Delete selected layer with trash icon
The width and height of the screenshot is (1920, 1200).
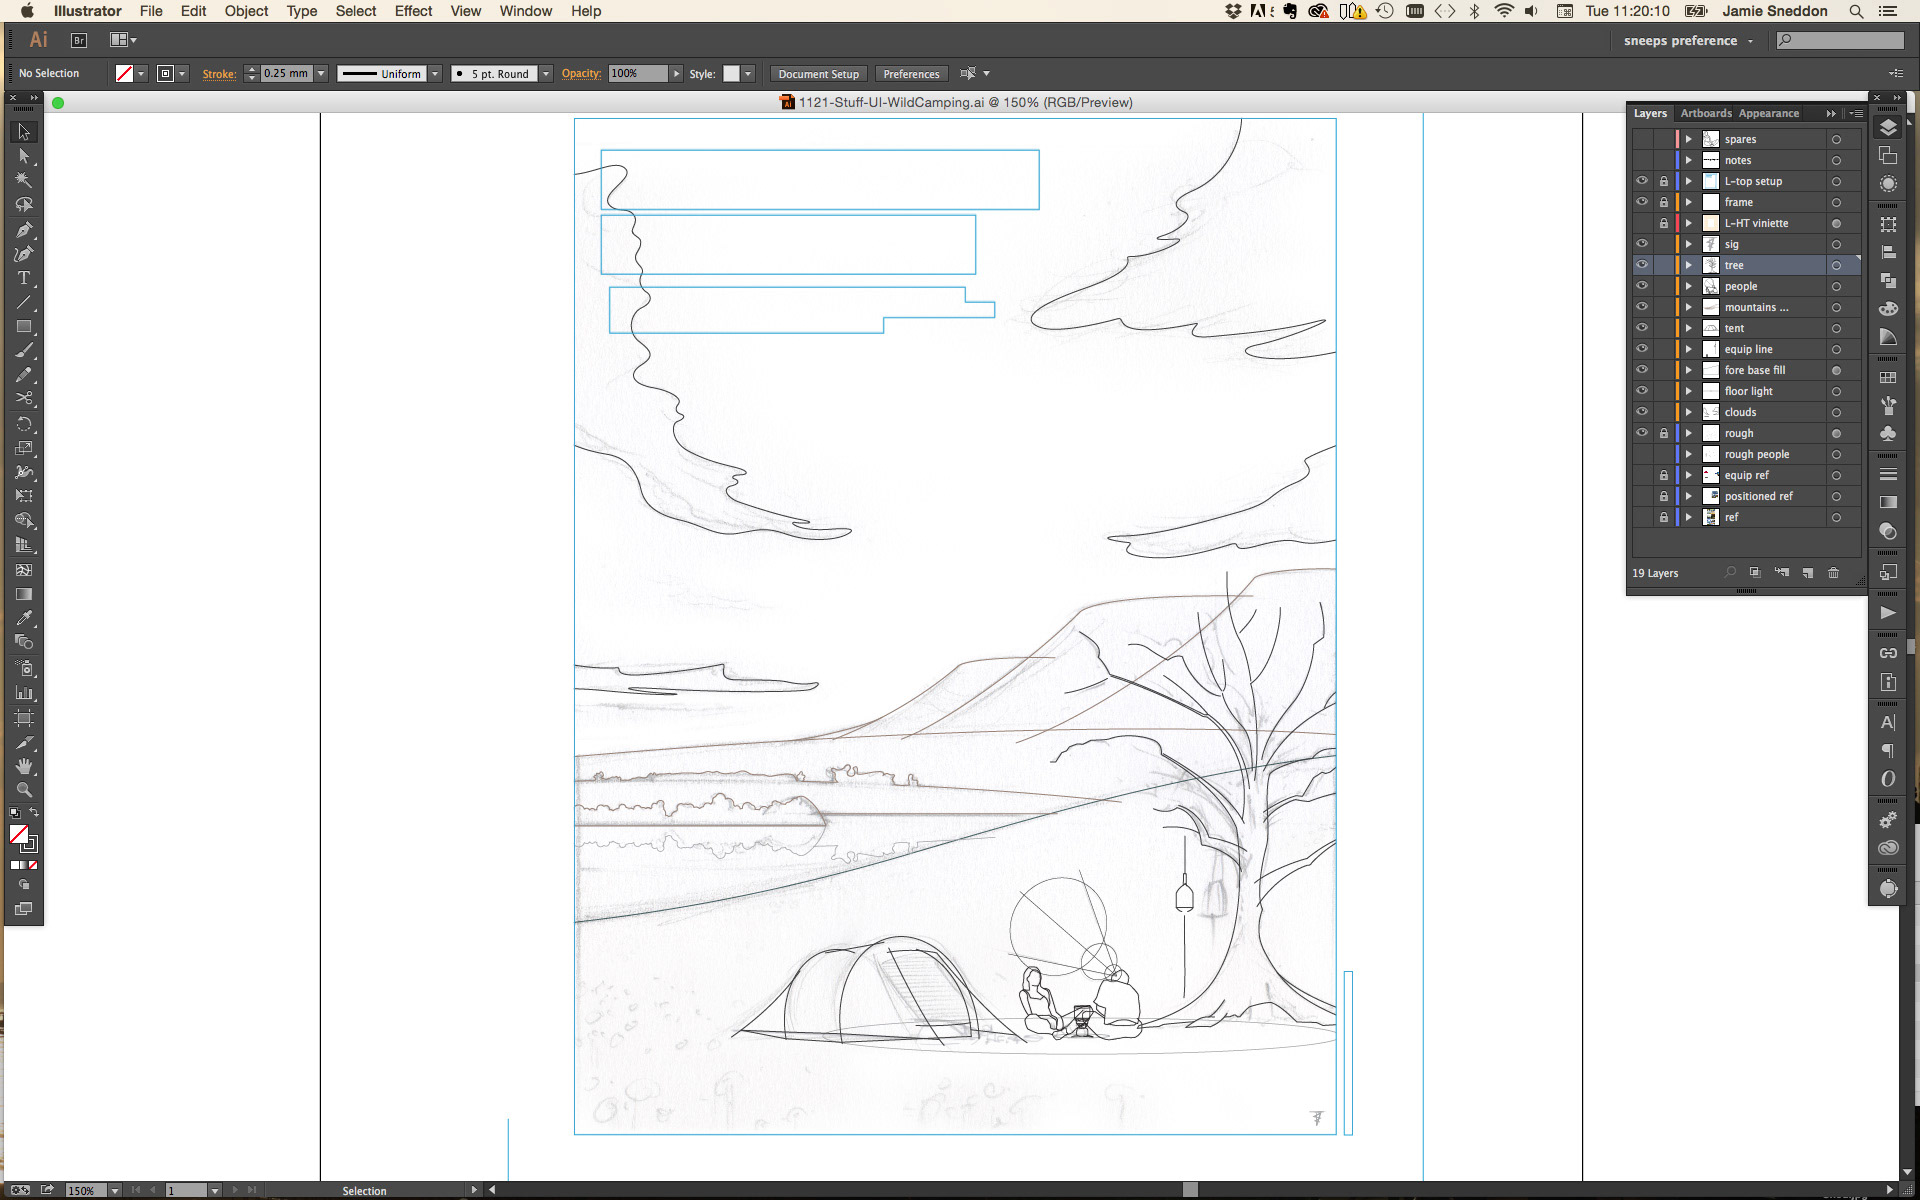[x=1833, y=573]
